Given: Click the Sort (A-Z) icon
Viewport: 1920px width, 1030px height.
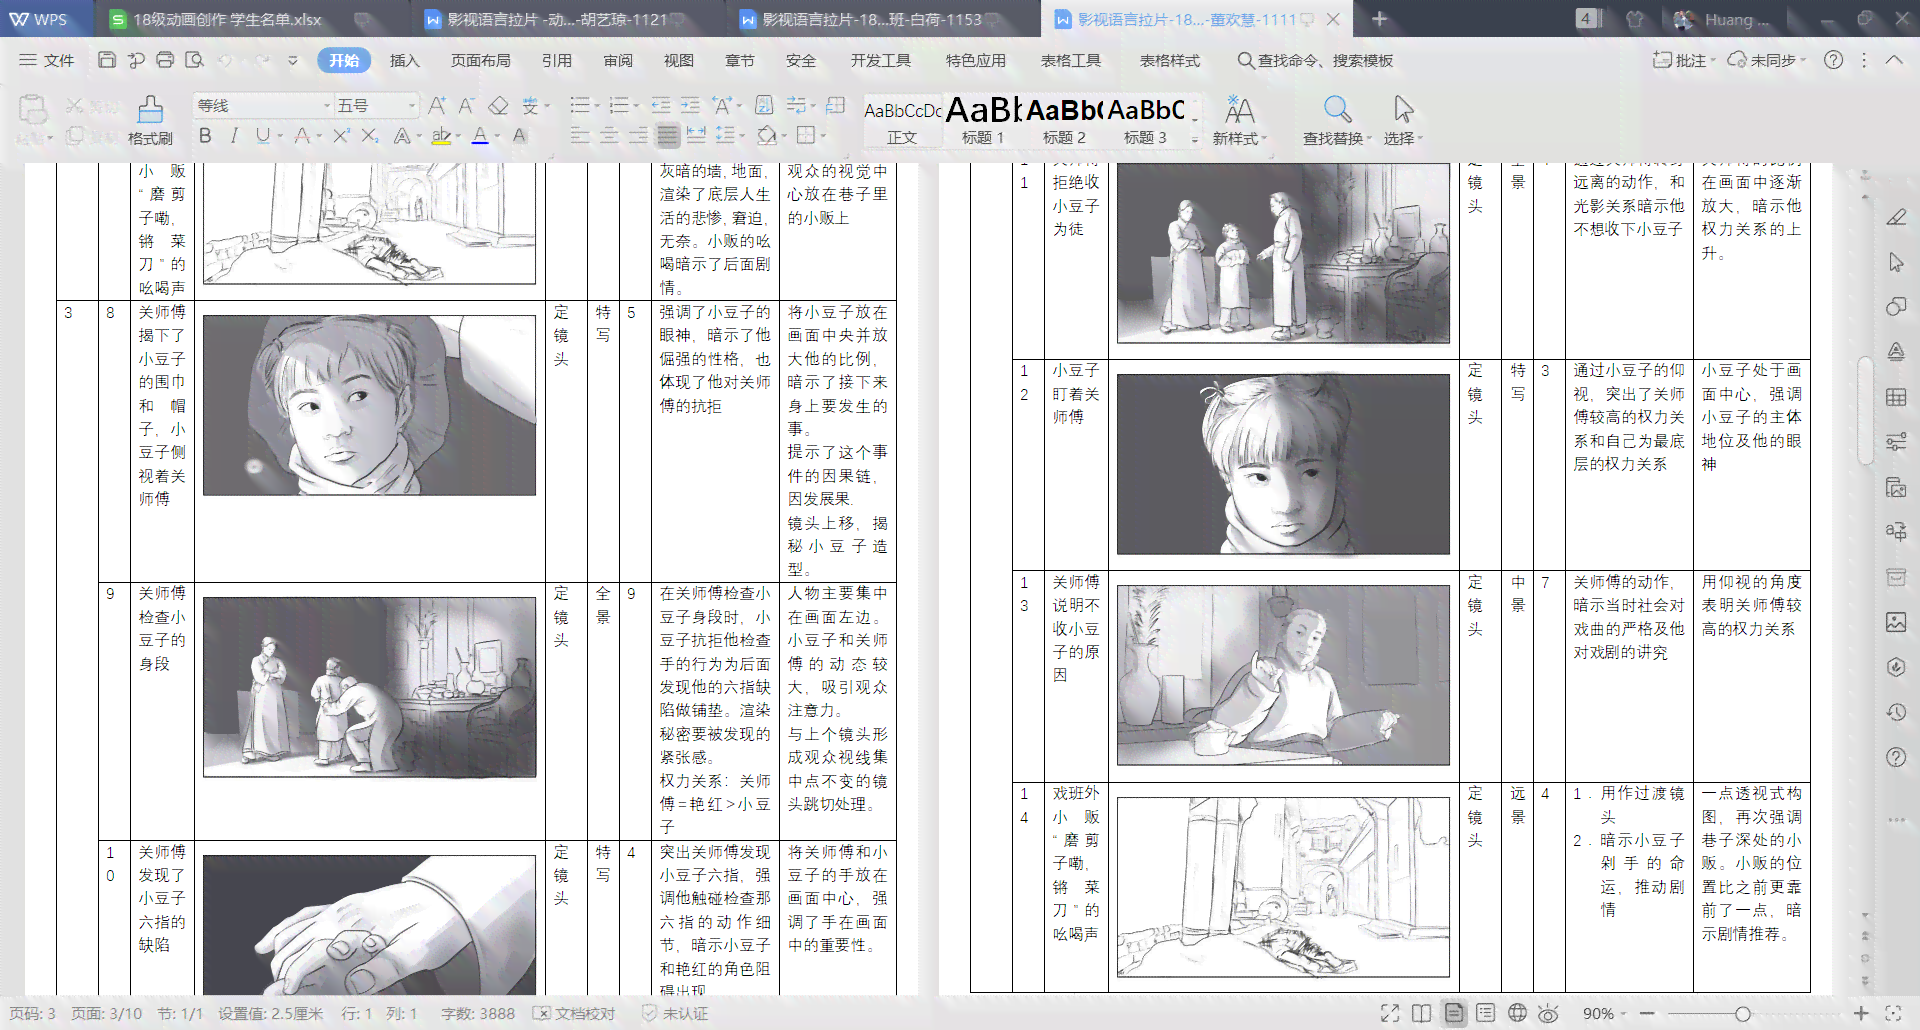Looking at the screenshot, I should (x=764, y=105).
